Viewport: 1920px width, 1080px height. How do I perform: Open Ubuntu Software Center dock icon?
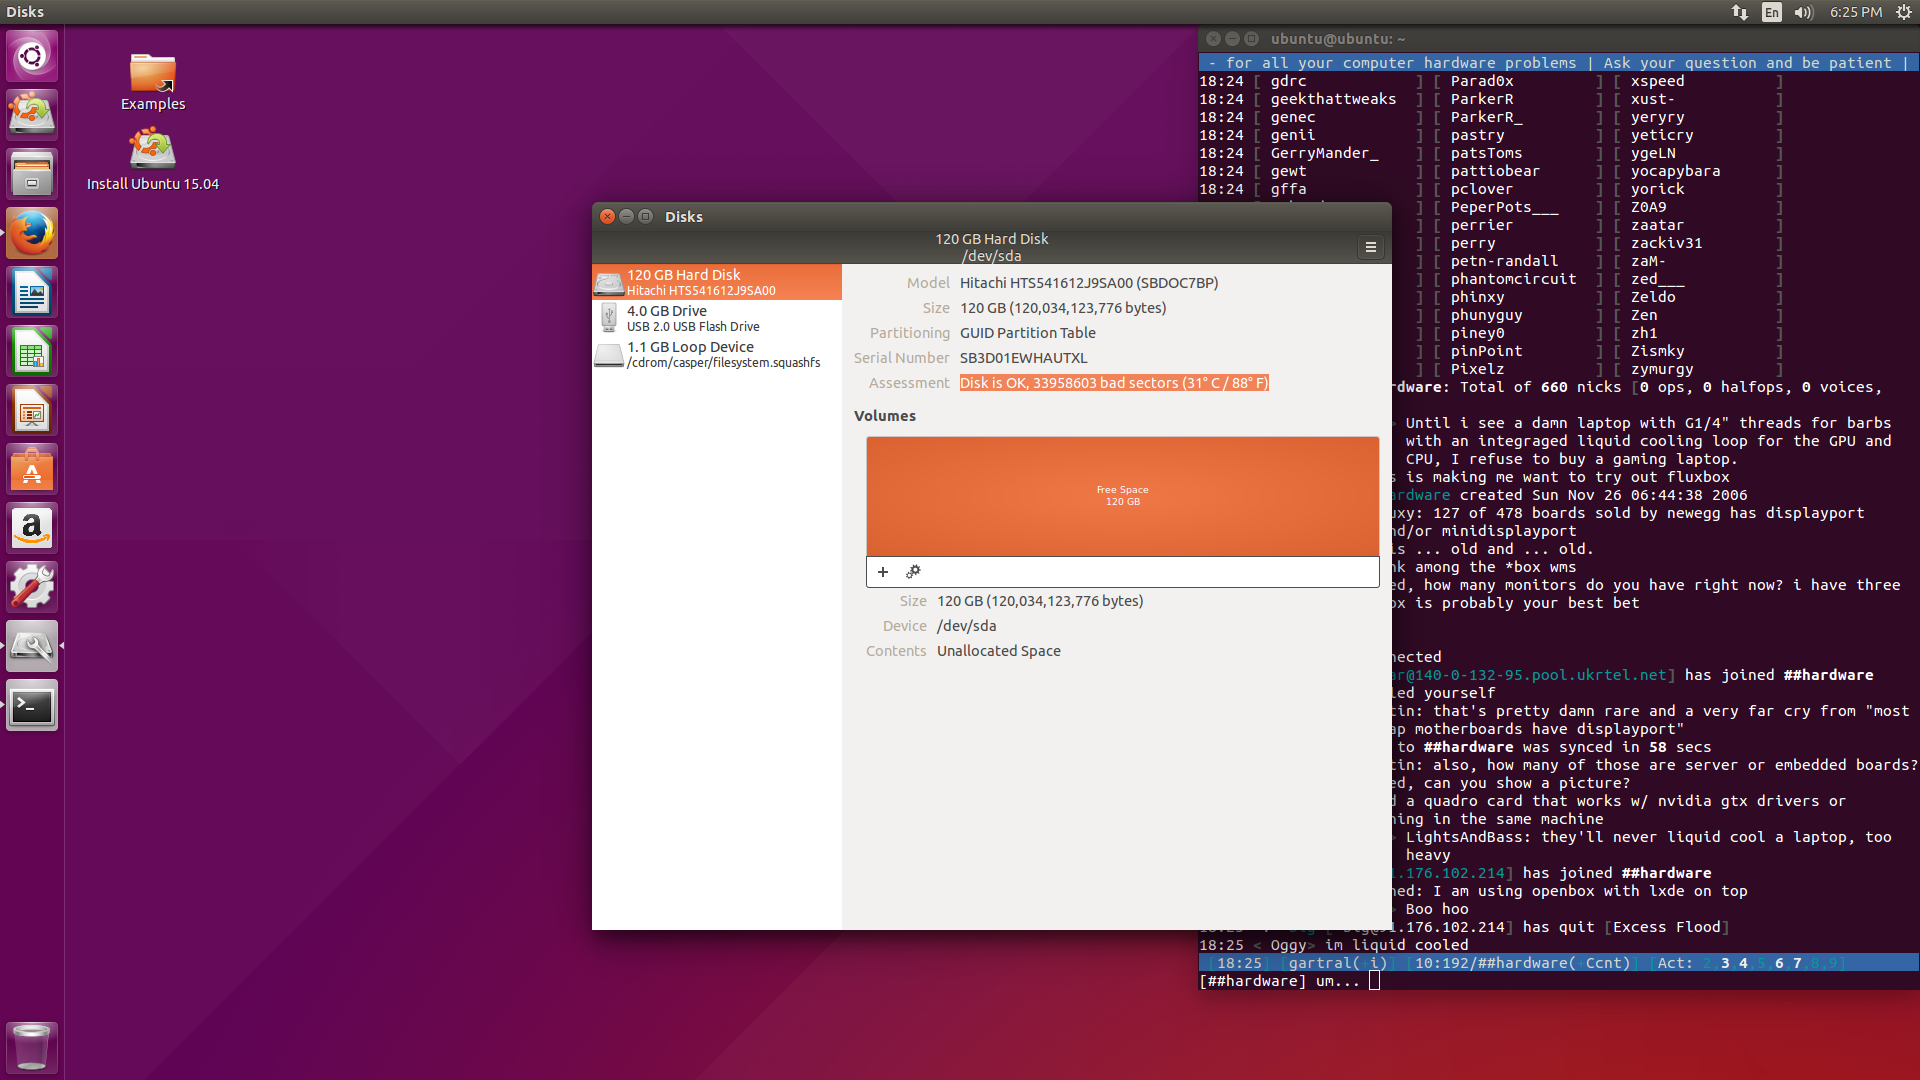click(32, 469)
